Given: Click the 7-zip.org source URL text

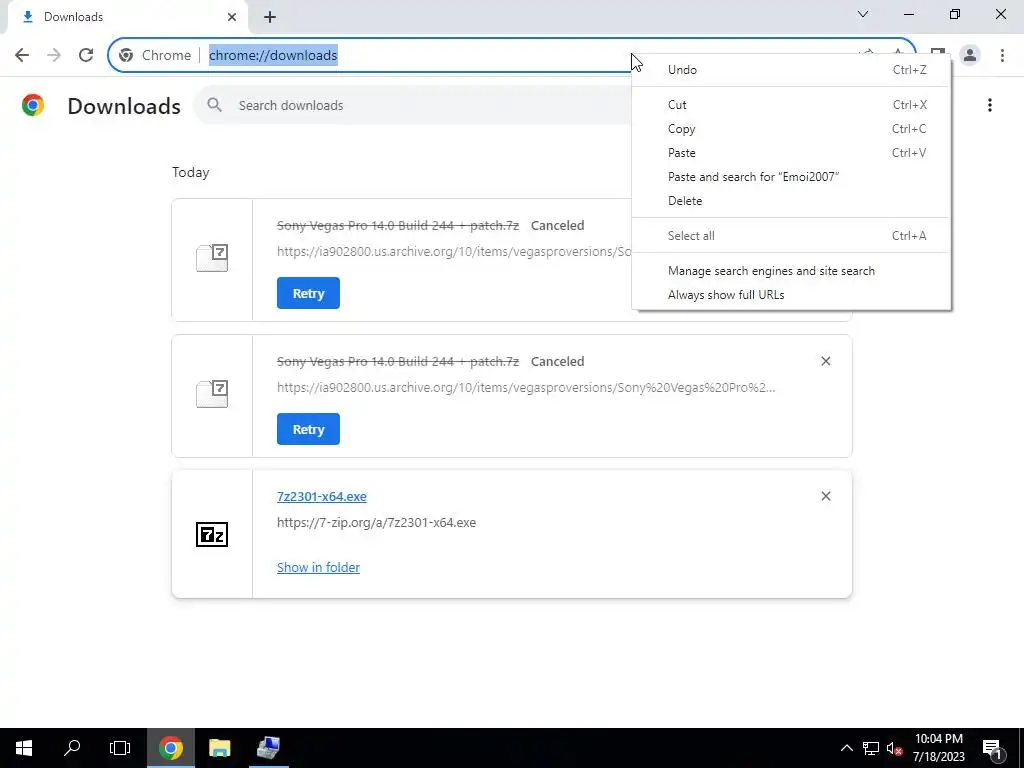Looking at the screenshot, I should click(376, 522).
